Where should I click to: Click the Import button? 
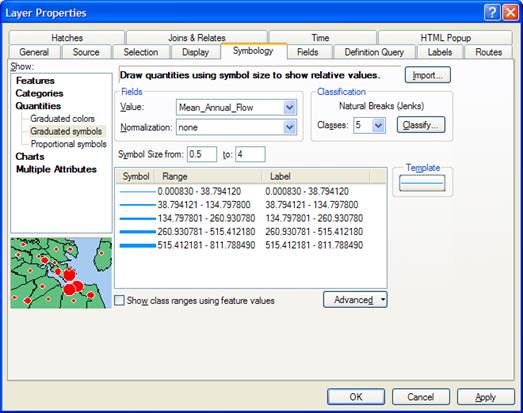428,75
